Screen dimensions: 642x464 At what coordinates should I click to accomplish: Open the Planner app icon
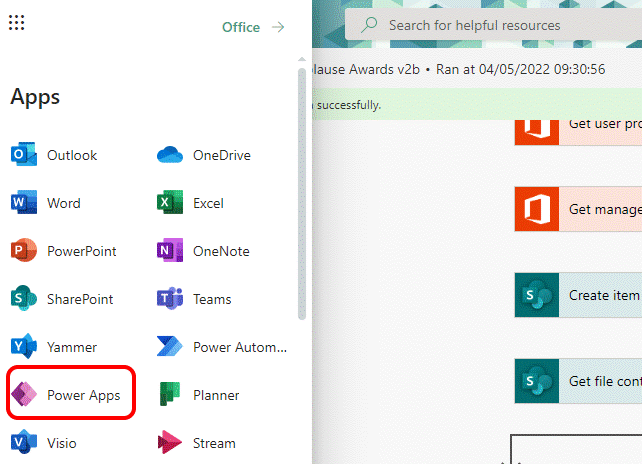tap(170, 394)
